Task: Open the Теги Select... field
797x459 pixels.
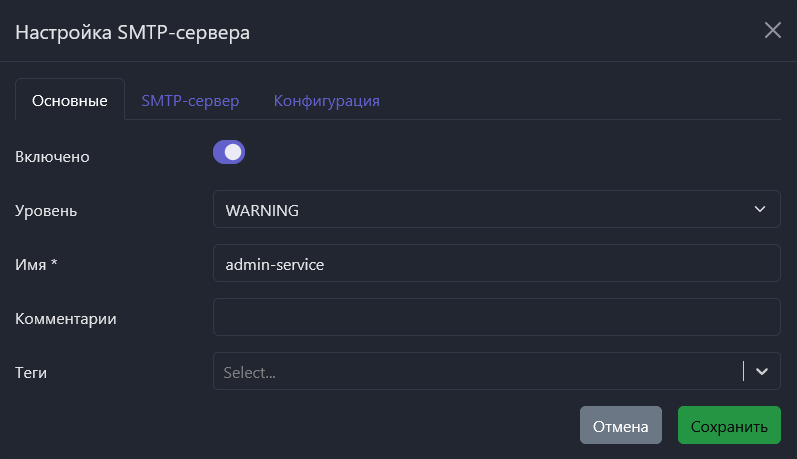Action: [477, 372]
